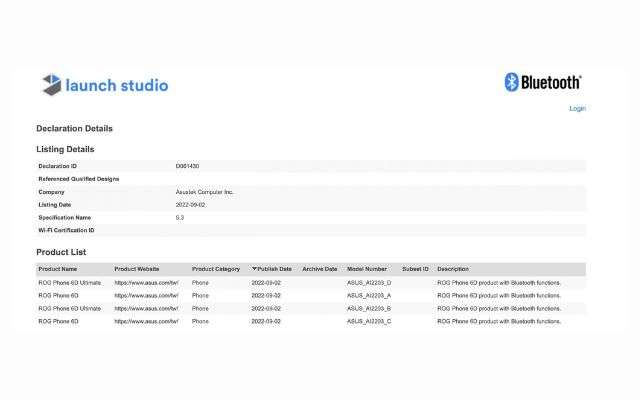Click model number ASUS_AI2203_D
Screen dimensions: 640x400
tap(369, 283)
